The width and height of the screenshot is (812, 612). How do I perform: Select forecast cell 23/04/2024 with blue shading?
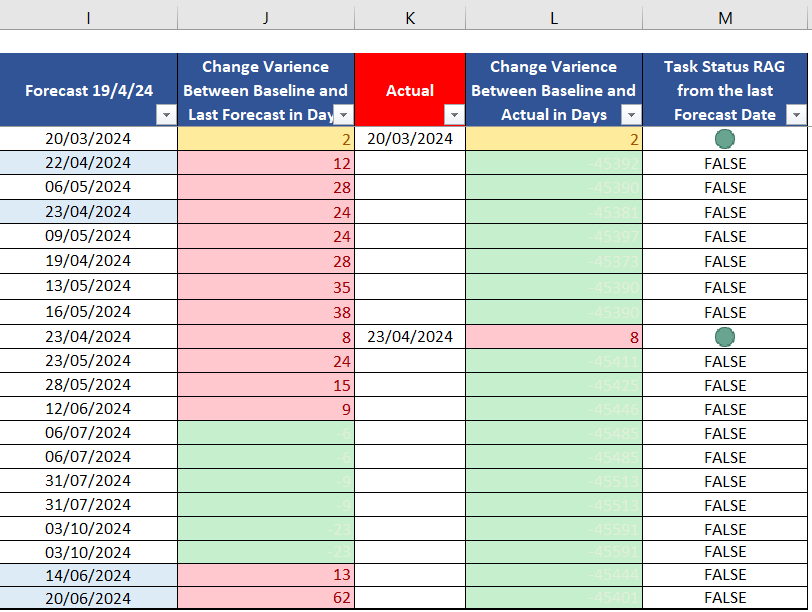pyautogui.click(x=89, y=212)
